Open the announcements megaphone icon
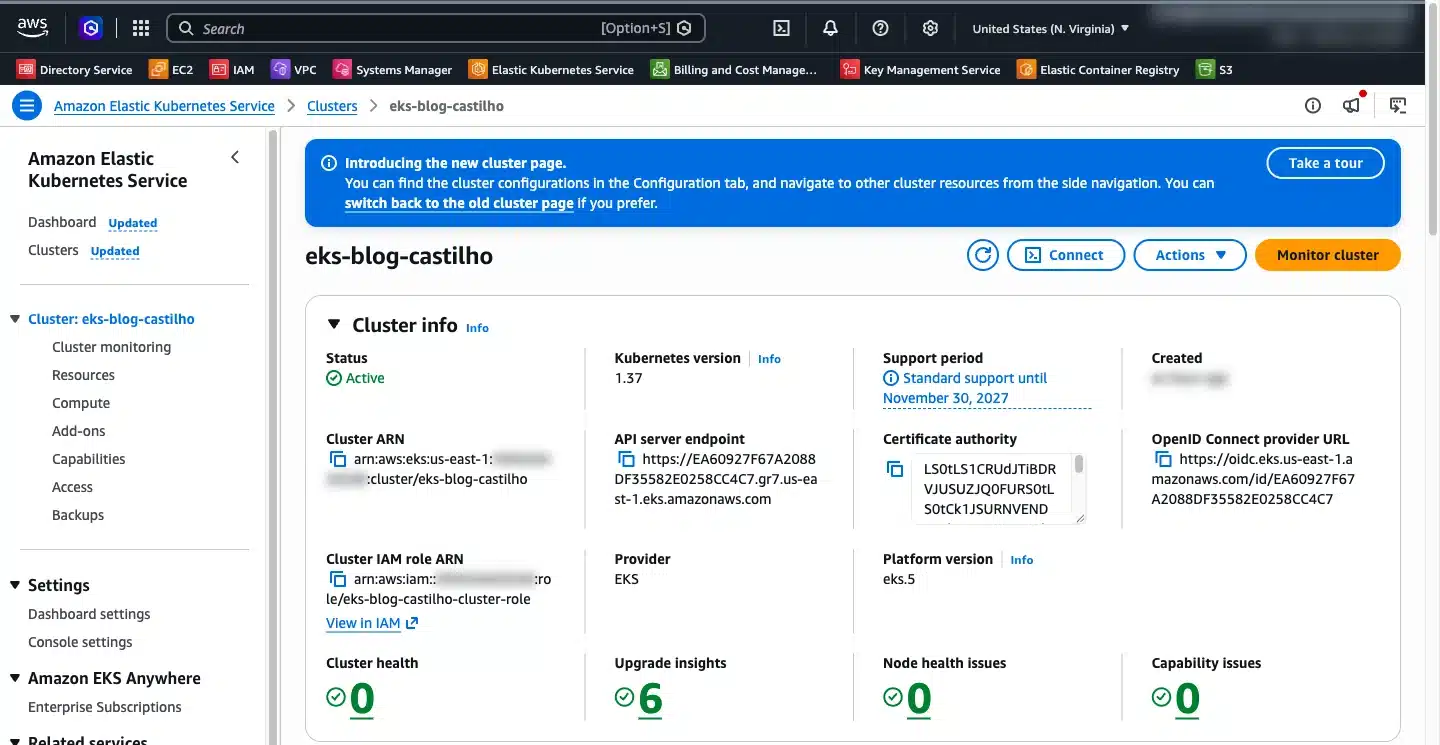1440x745 pixels. (x=1352, y=105)
